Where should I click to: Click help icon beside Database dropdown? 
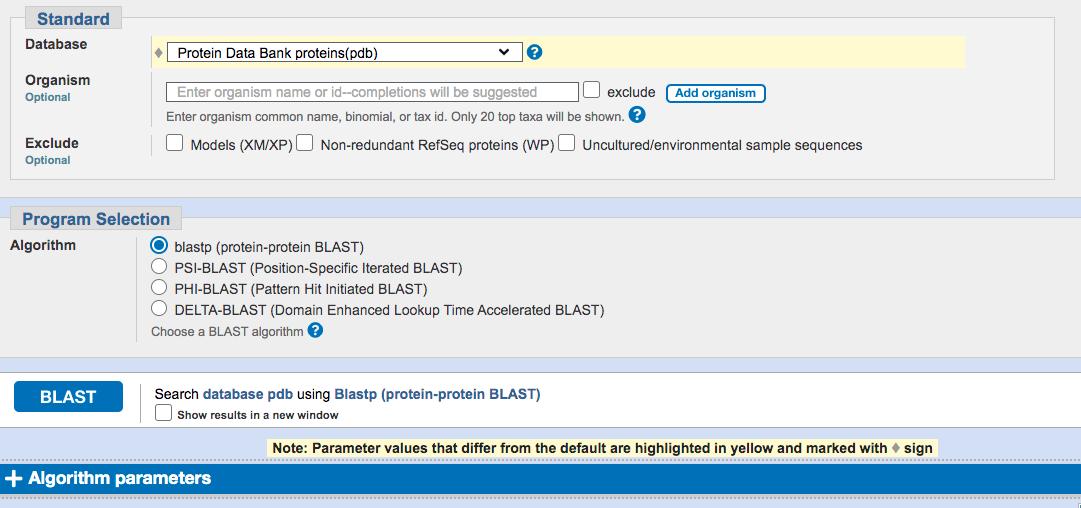(534, 53)
